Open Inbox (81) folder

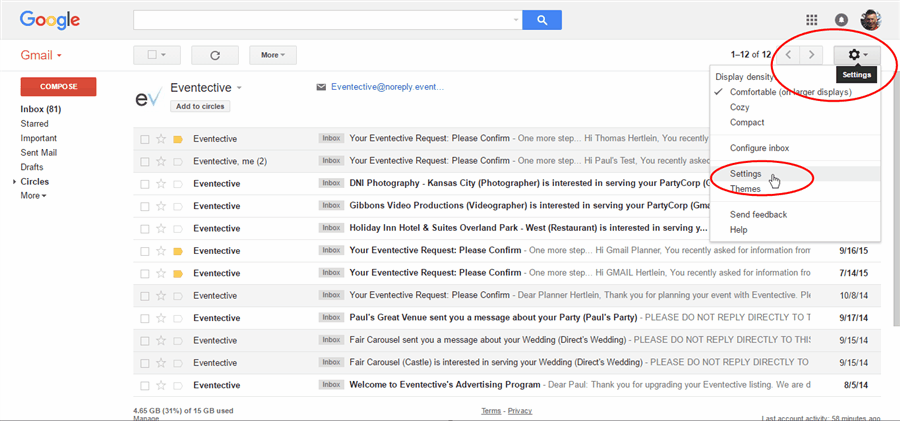point(41,109)
